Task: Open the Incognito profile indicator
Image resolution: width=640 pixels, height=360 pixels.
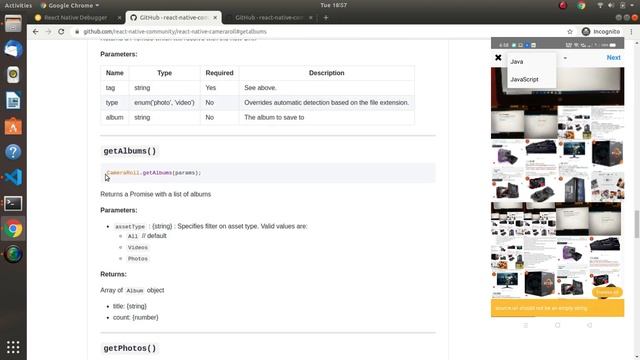Action: (601, 31)
